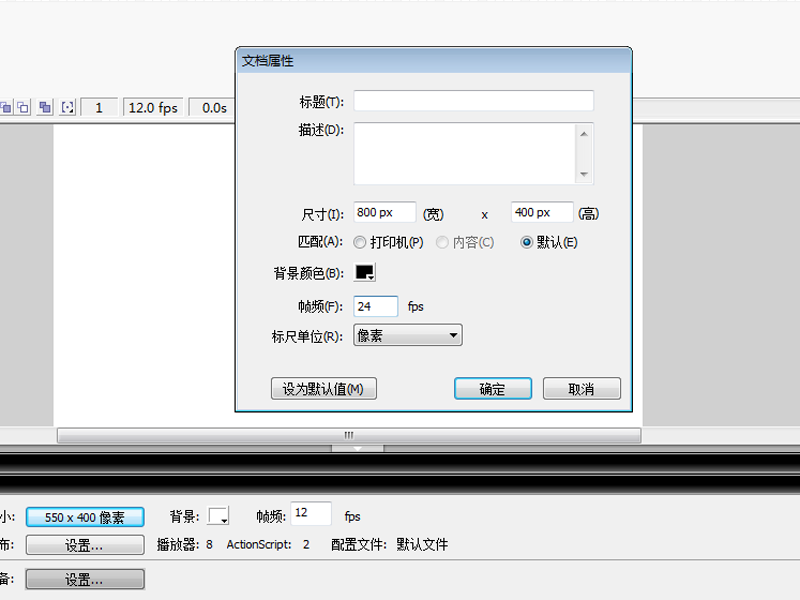Click the 标题(T) text field
The height and width of the screenshot is (600, 800).
click(473, 101)
